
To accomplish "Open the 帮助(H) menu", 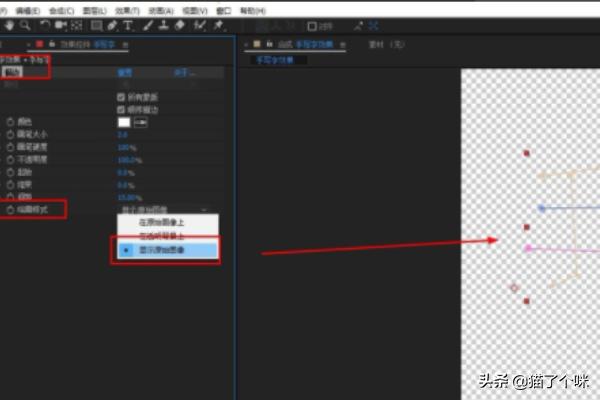I will (x=253, y=11).
